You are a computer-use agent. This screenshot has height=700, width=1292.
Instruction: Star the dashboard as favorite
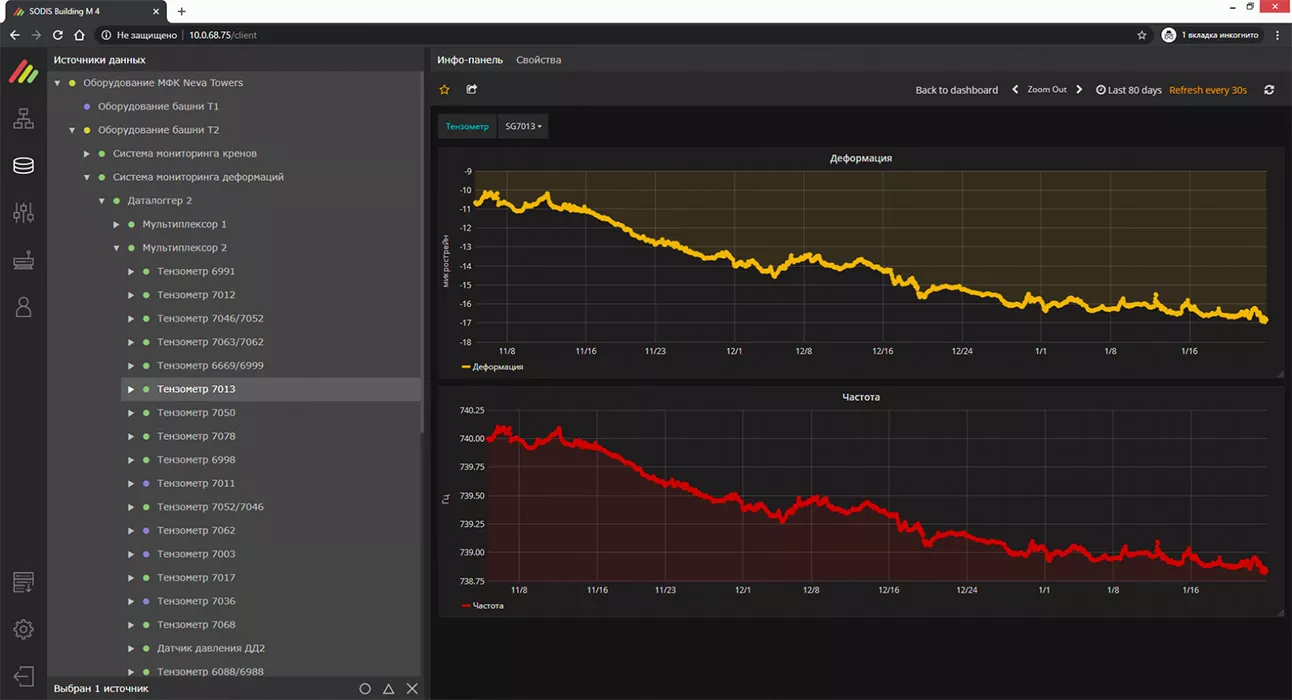point(445,90)
